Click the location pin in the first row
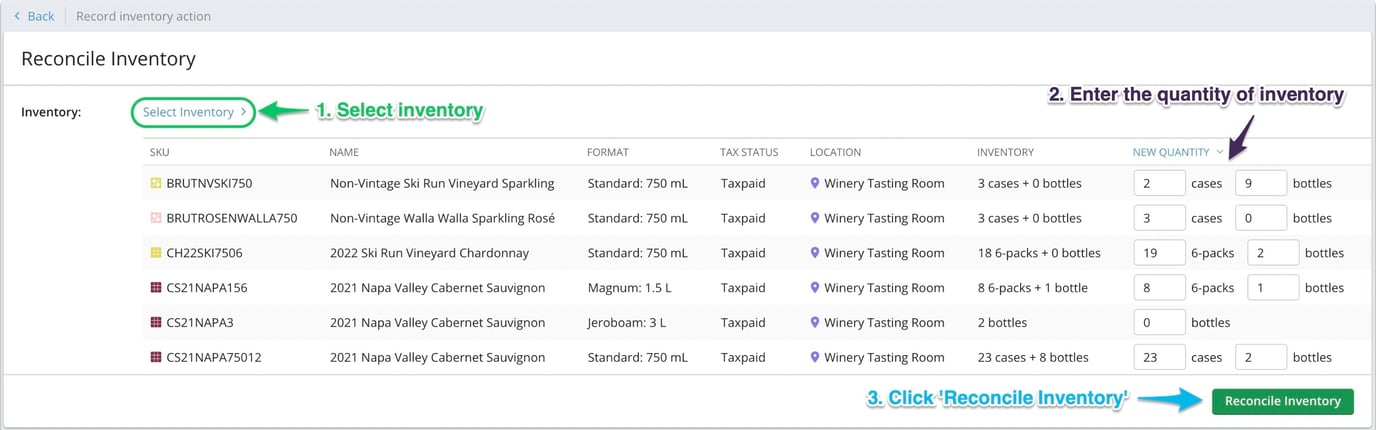1376x430 pixels. coord(815,183)
